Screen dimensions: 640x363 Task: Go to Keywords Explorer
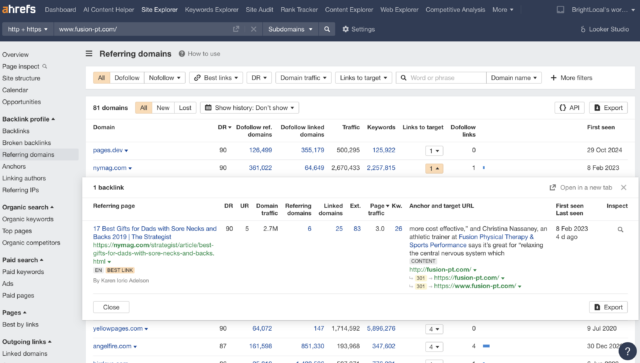[211, 9]
